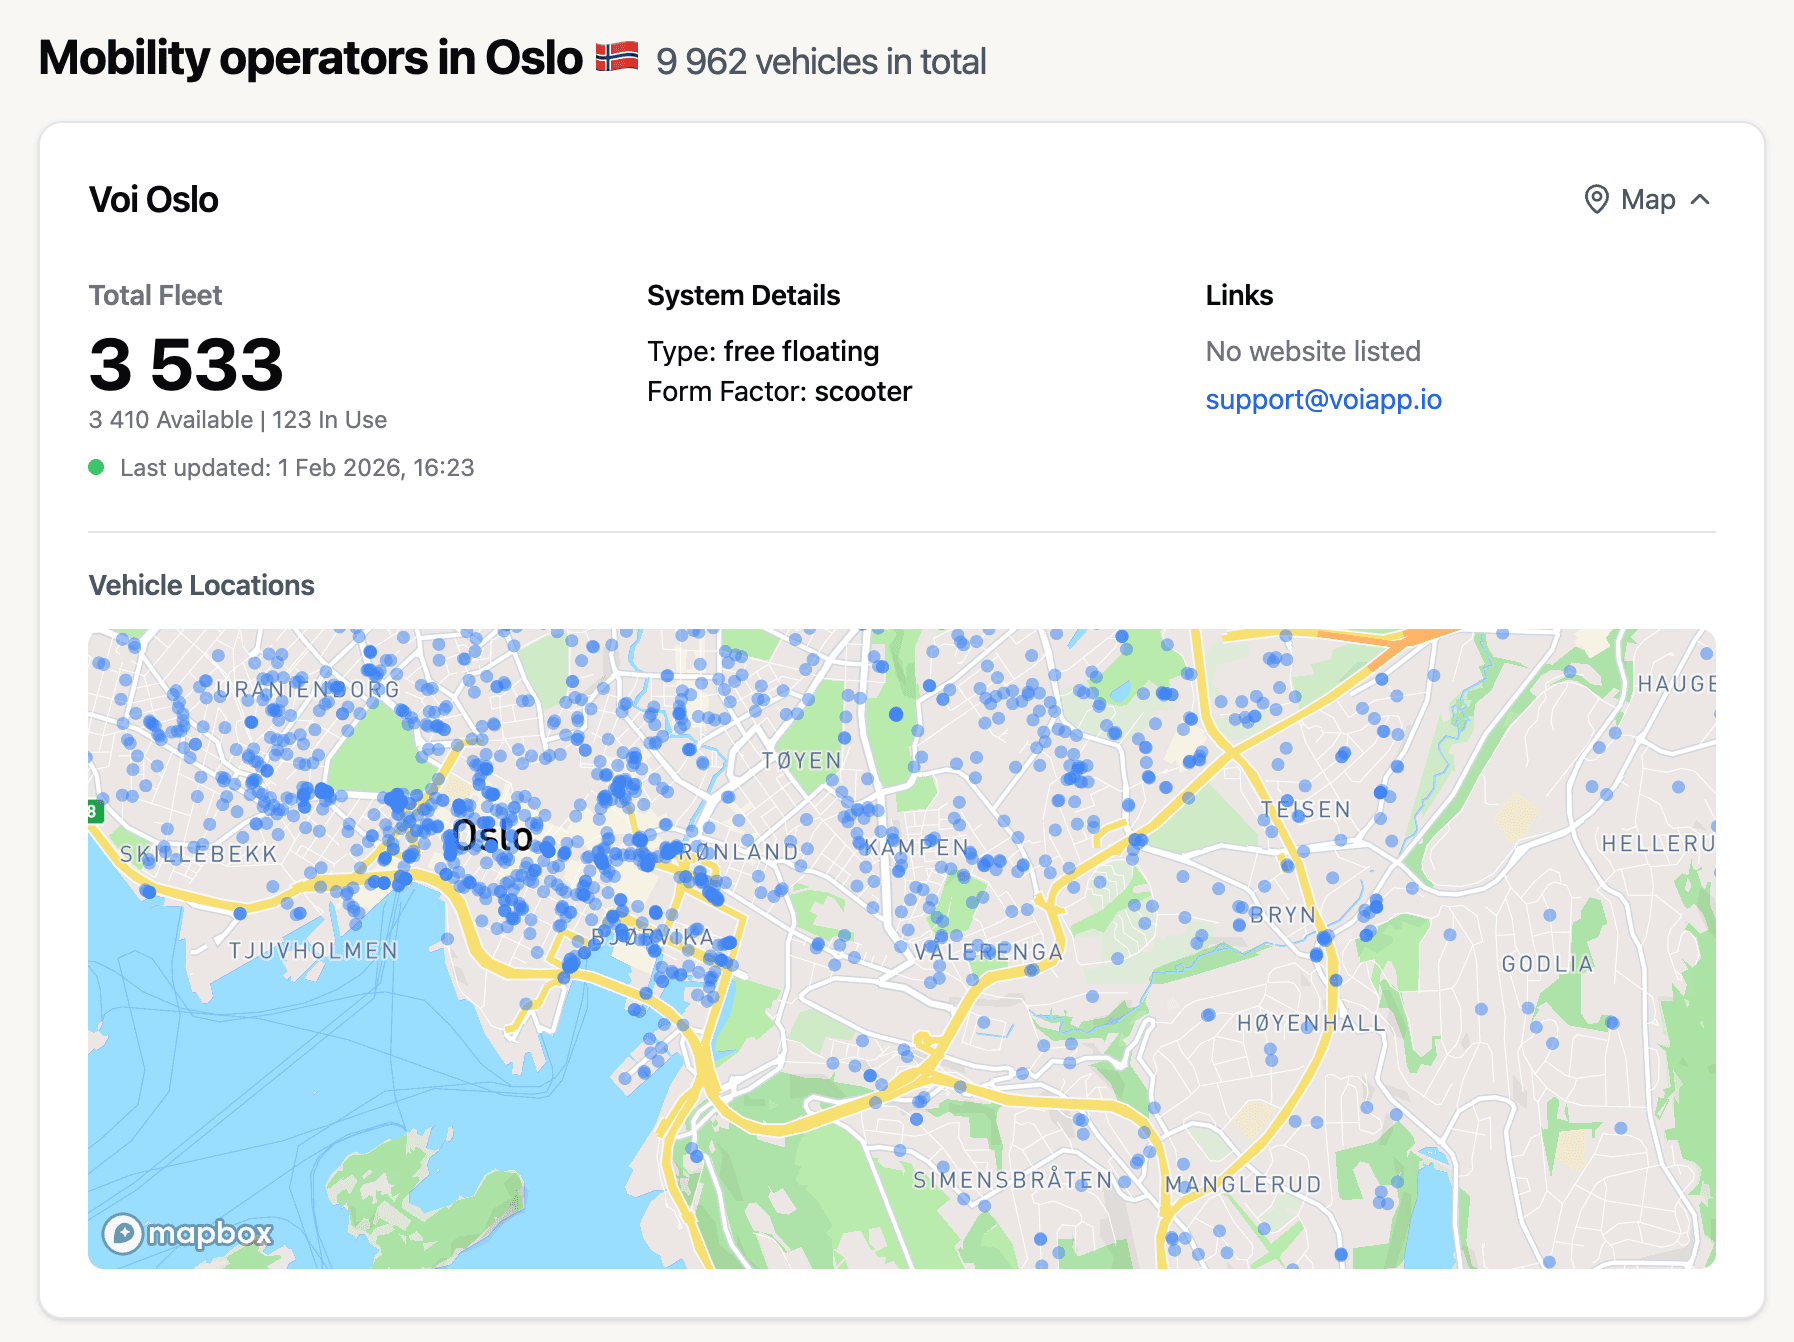The image size is (1794, 1342).
Task: Click the SIMENSBRÅTEN label on the map
Action: (x=1012, y=1179)
